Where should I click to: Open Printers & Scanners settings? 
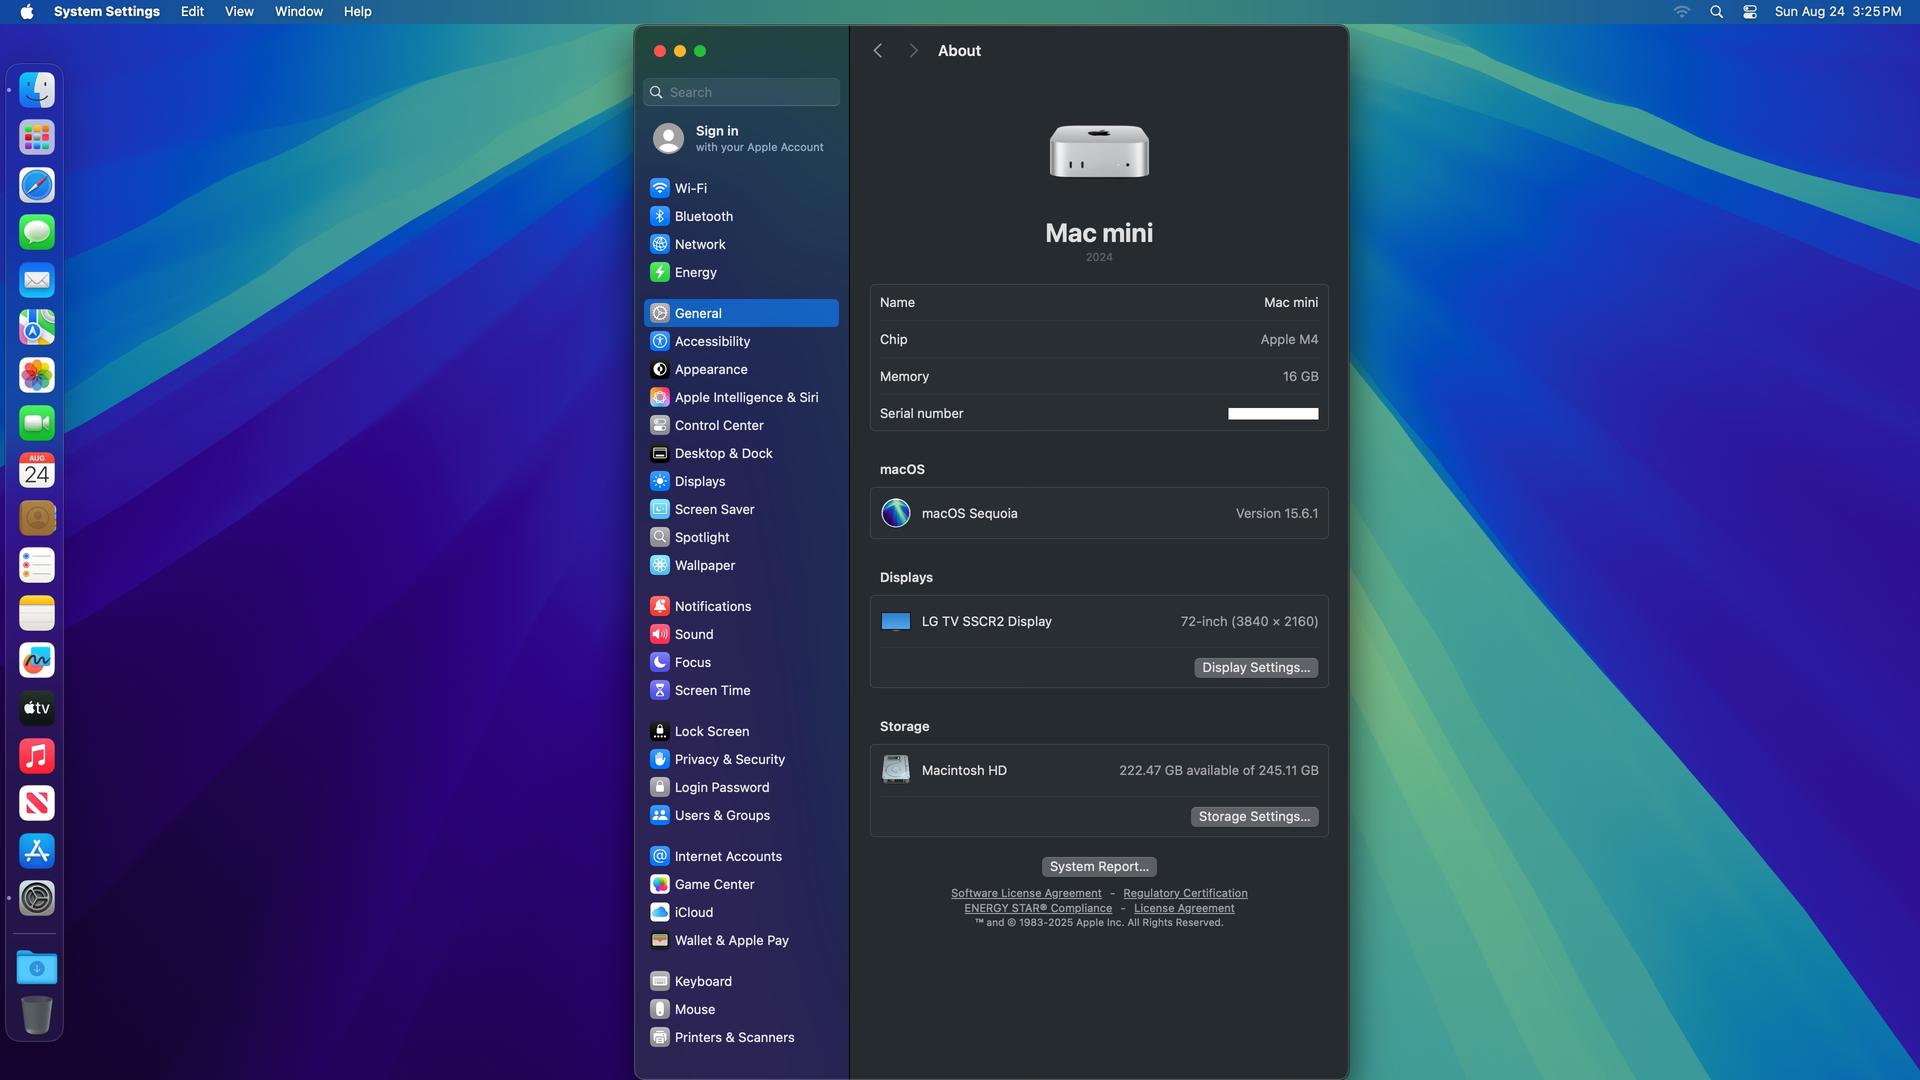pyautogui.click(x=741, y=1037)
